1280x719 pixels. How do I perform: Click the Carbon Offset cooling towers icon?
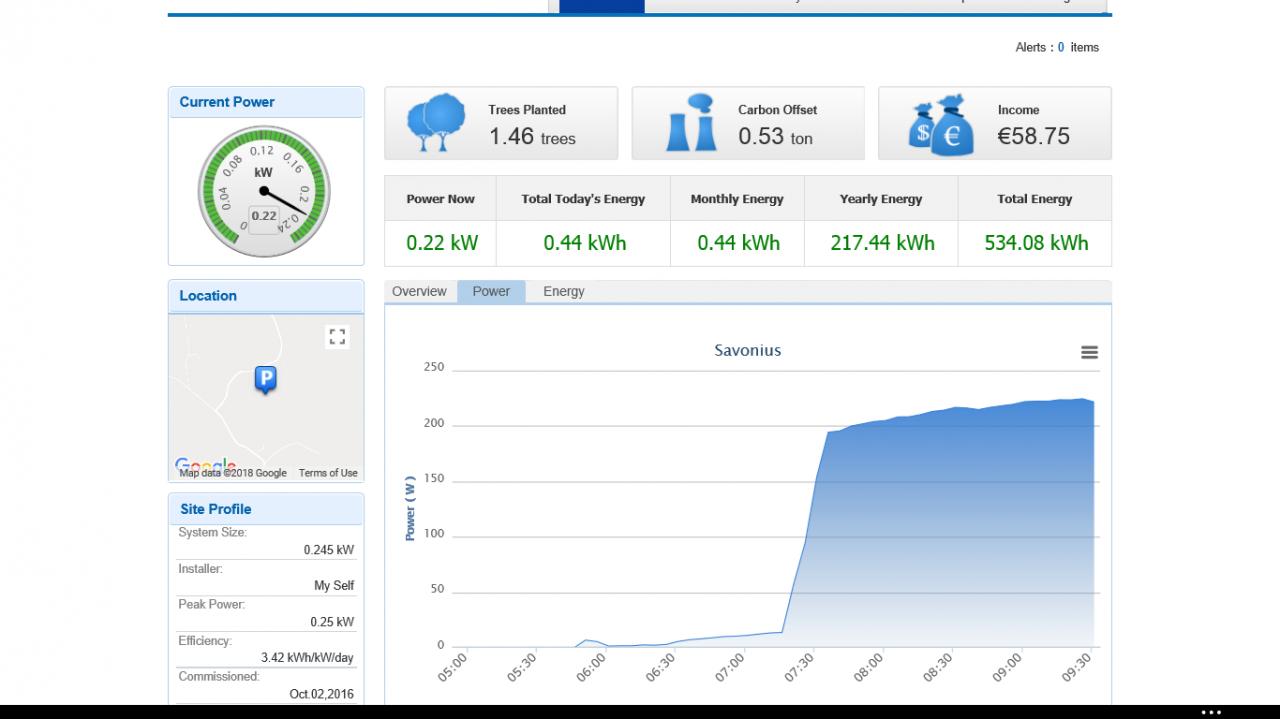(x=691, y=122)
